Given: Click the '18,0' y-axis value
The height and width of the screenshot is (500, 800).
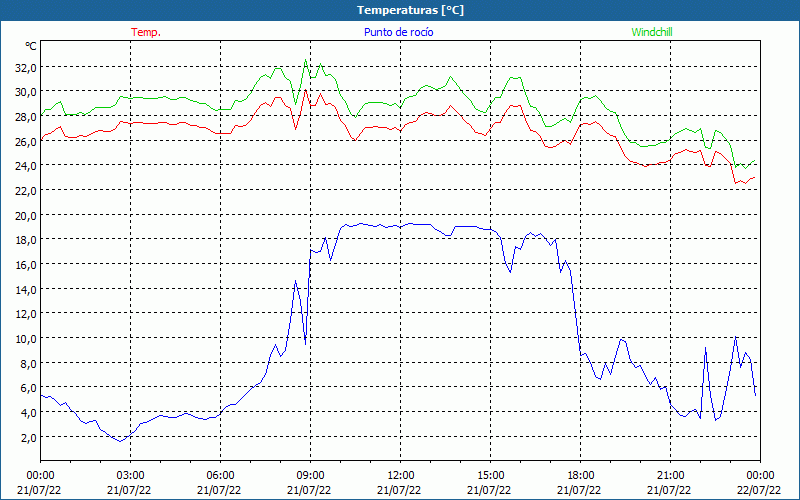Looking at the screenshot, I should (x=26, y=240).
